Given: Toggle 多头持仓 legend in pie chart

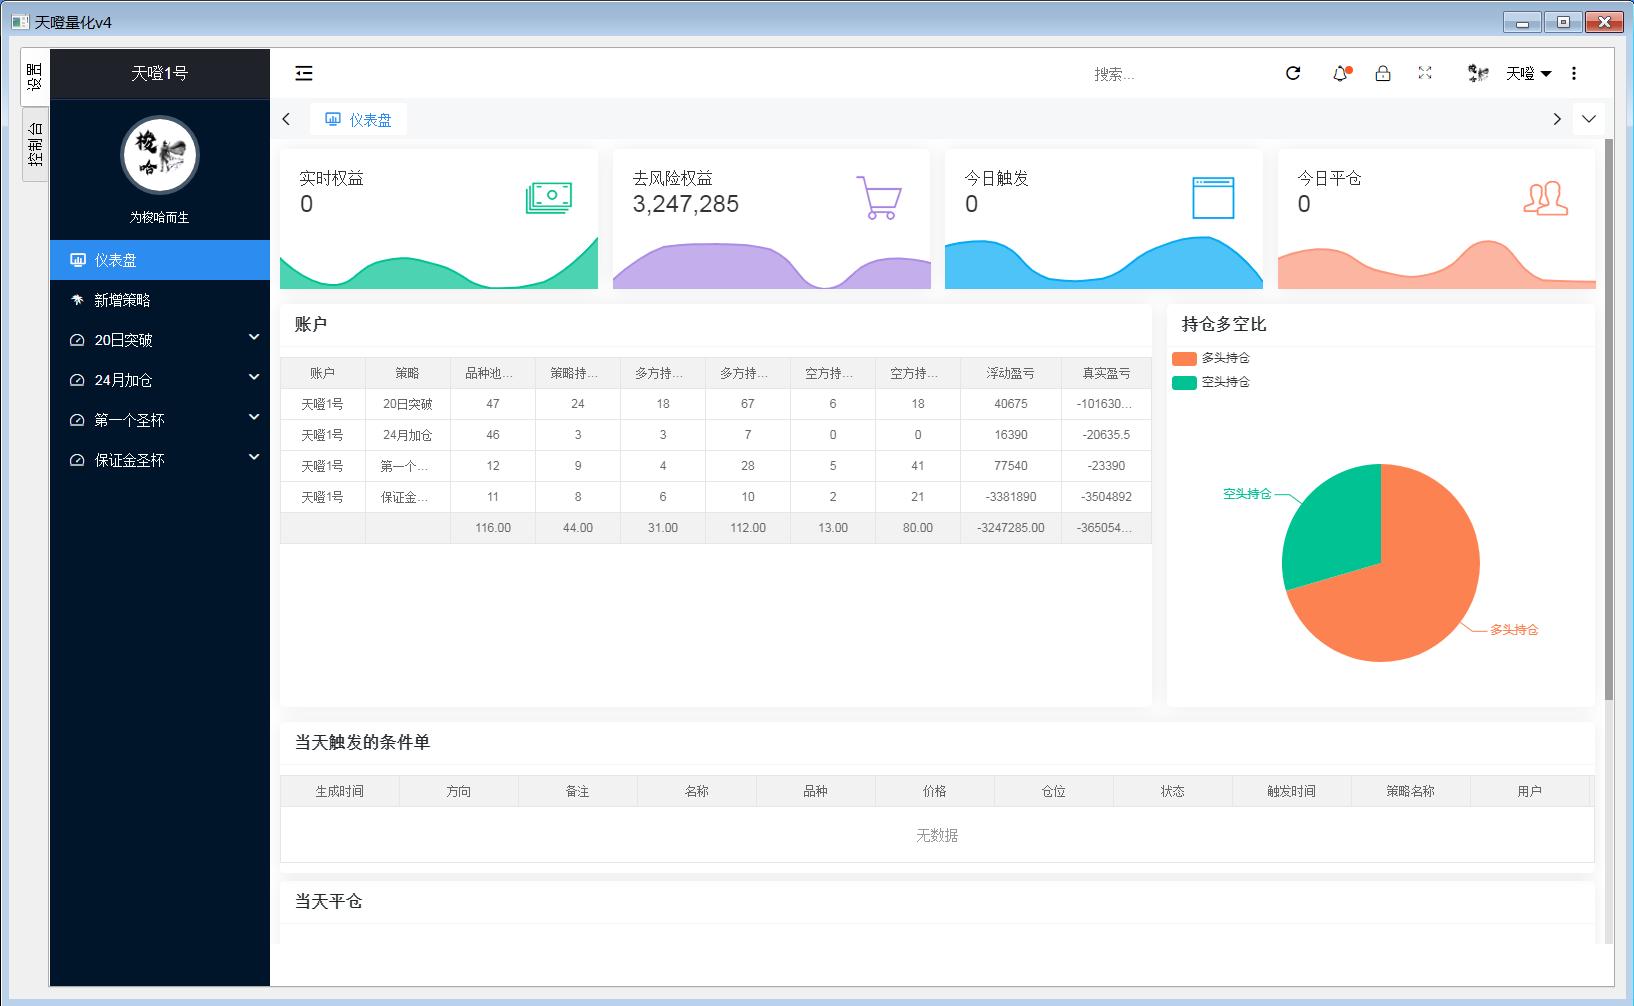Looking at the screenshot, I should pos(1211,358).
